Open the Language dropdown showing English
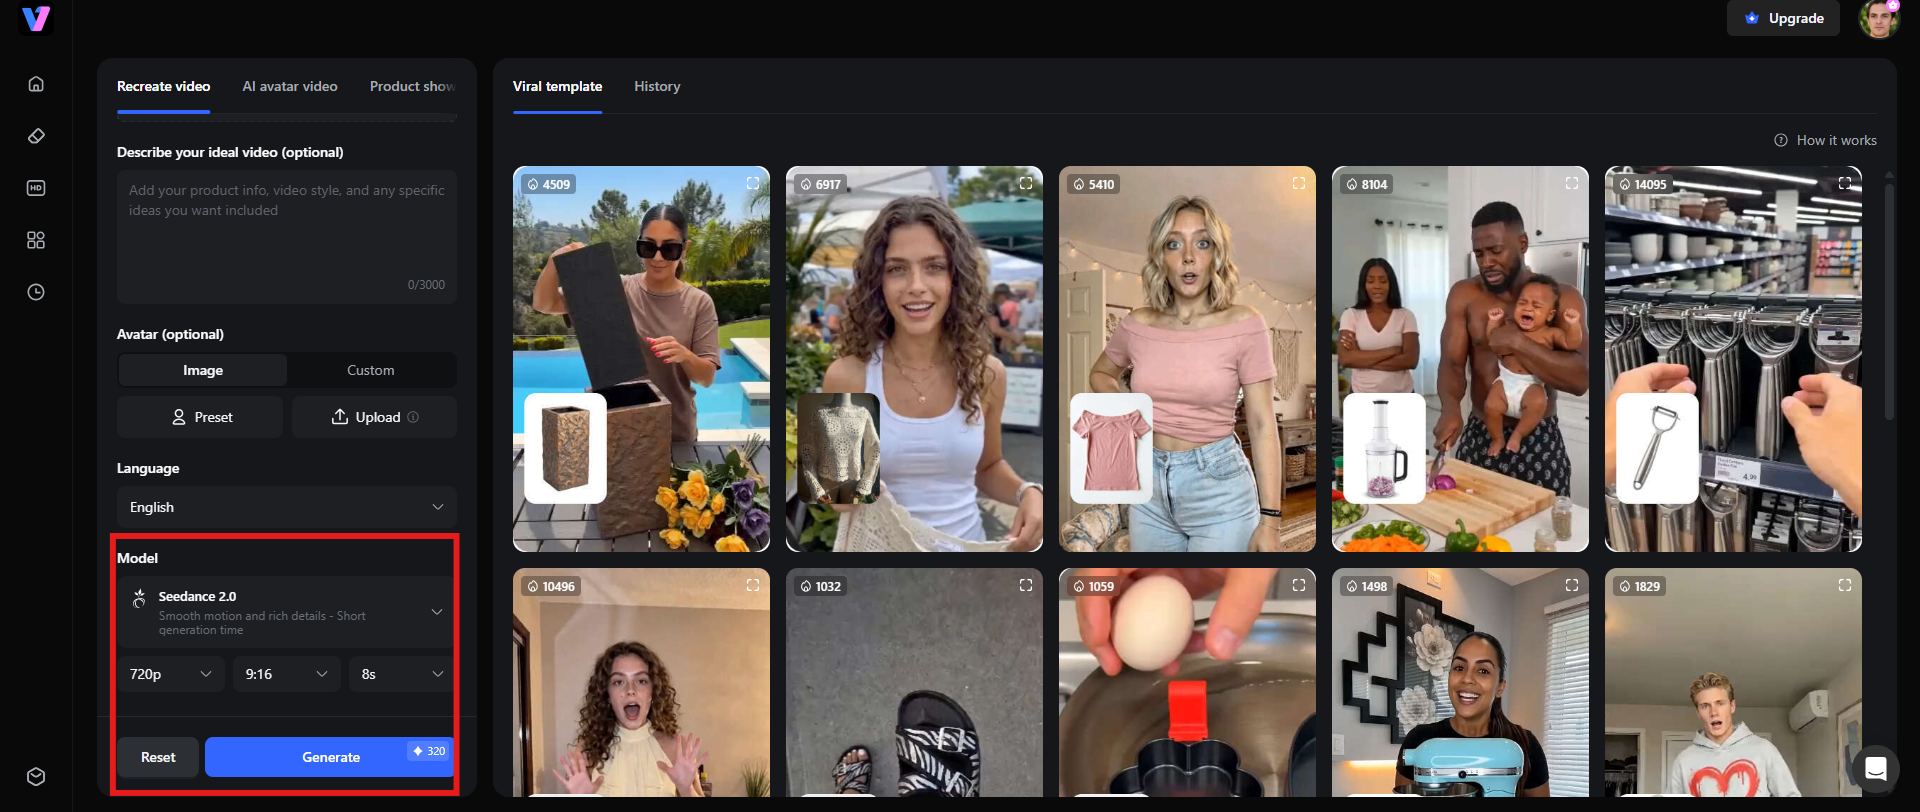 pos(287,507)
